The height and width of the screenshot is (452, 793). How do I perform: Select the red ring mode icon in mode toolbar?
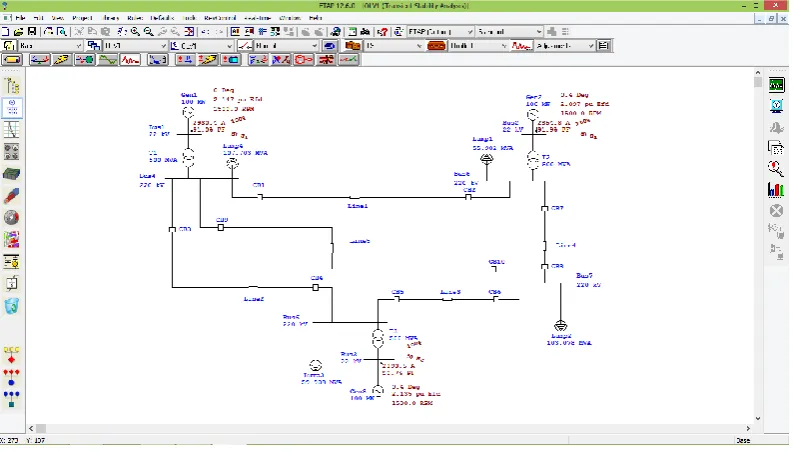[303, 60]
